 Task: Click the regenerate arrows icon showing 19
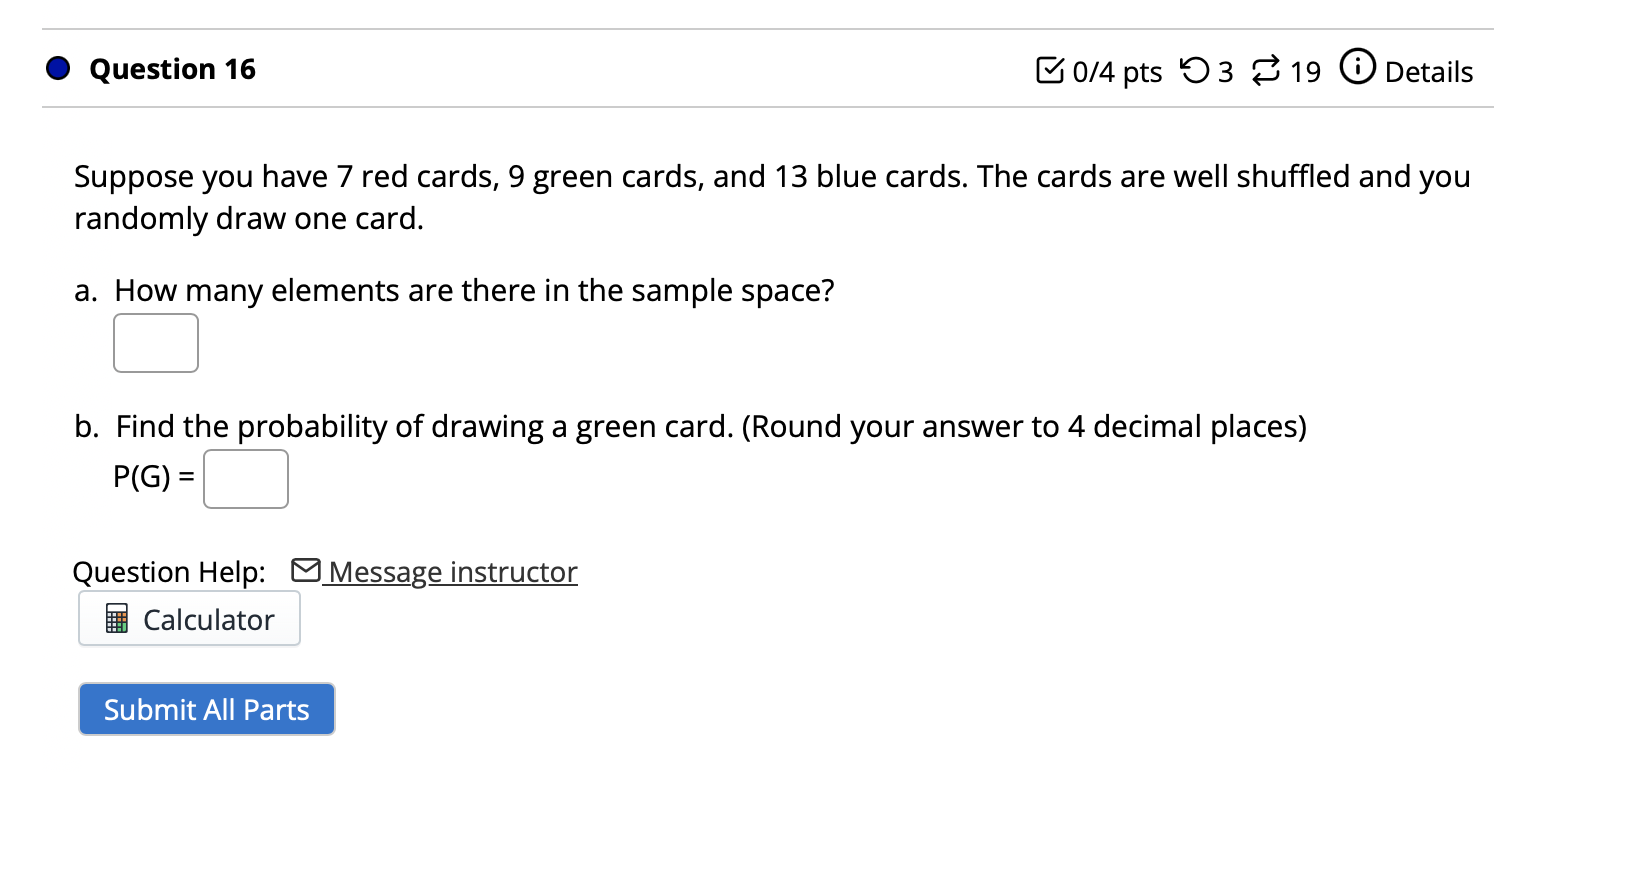tap(1266, 70)
